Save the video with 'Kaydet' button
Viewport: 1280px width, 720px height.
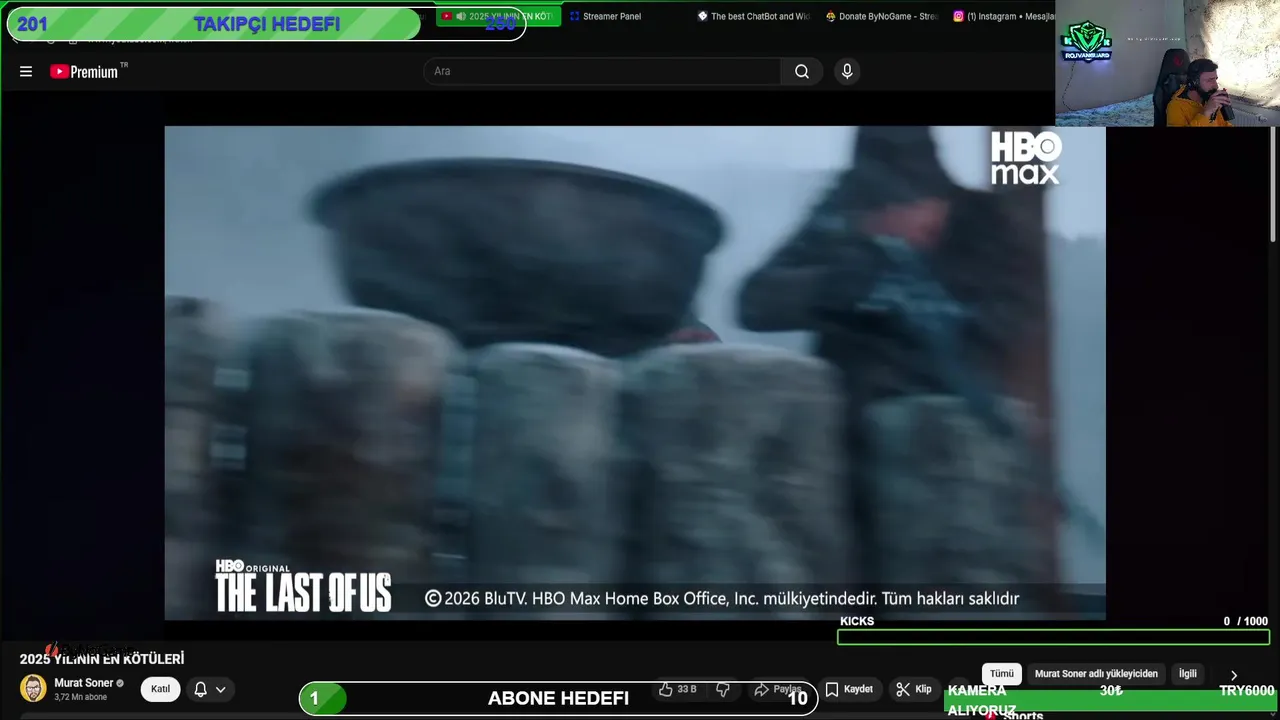(x=849, y=689)
